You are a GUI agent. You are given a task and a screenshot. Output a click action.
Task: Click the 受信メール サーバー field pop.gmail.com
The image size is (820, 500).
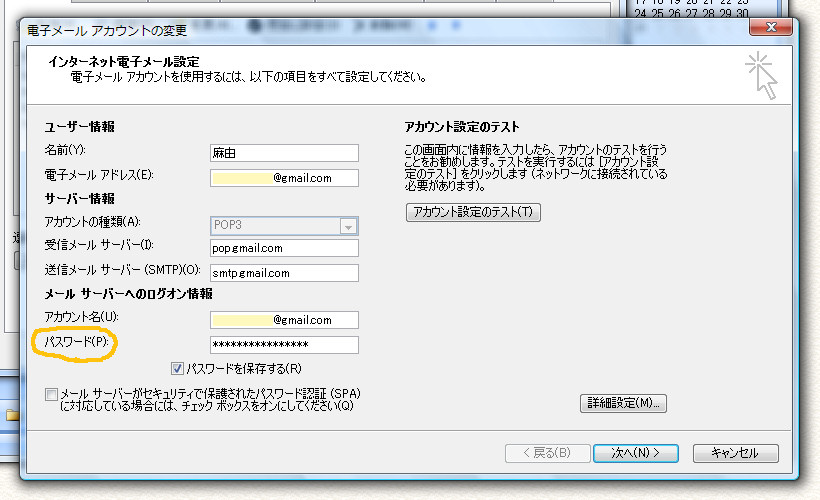[x=284, y=248]
